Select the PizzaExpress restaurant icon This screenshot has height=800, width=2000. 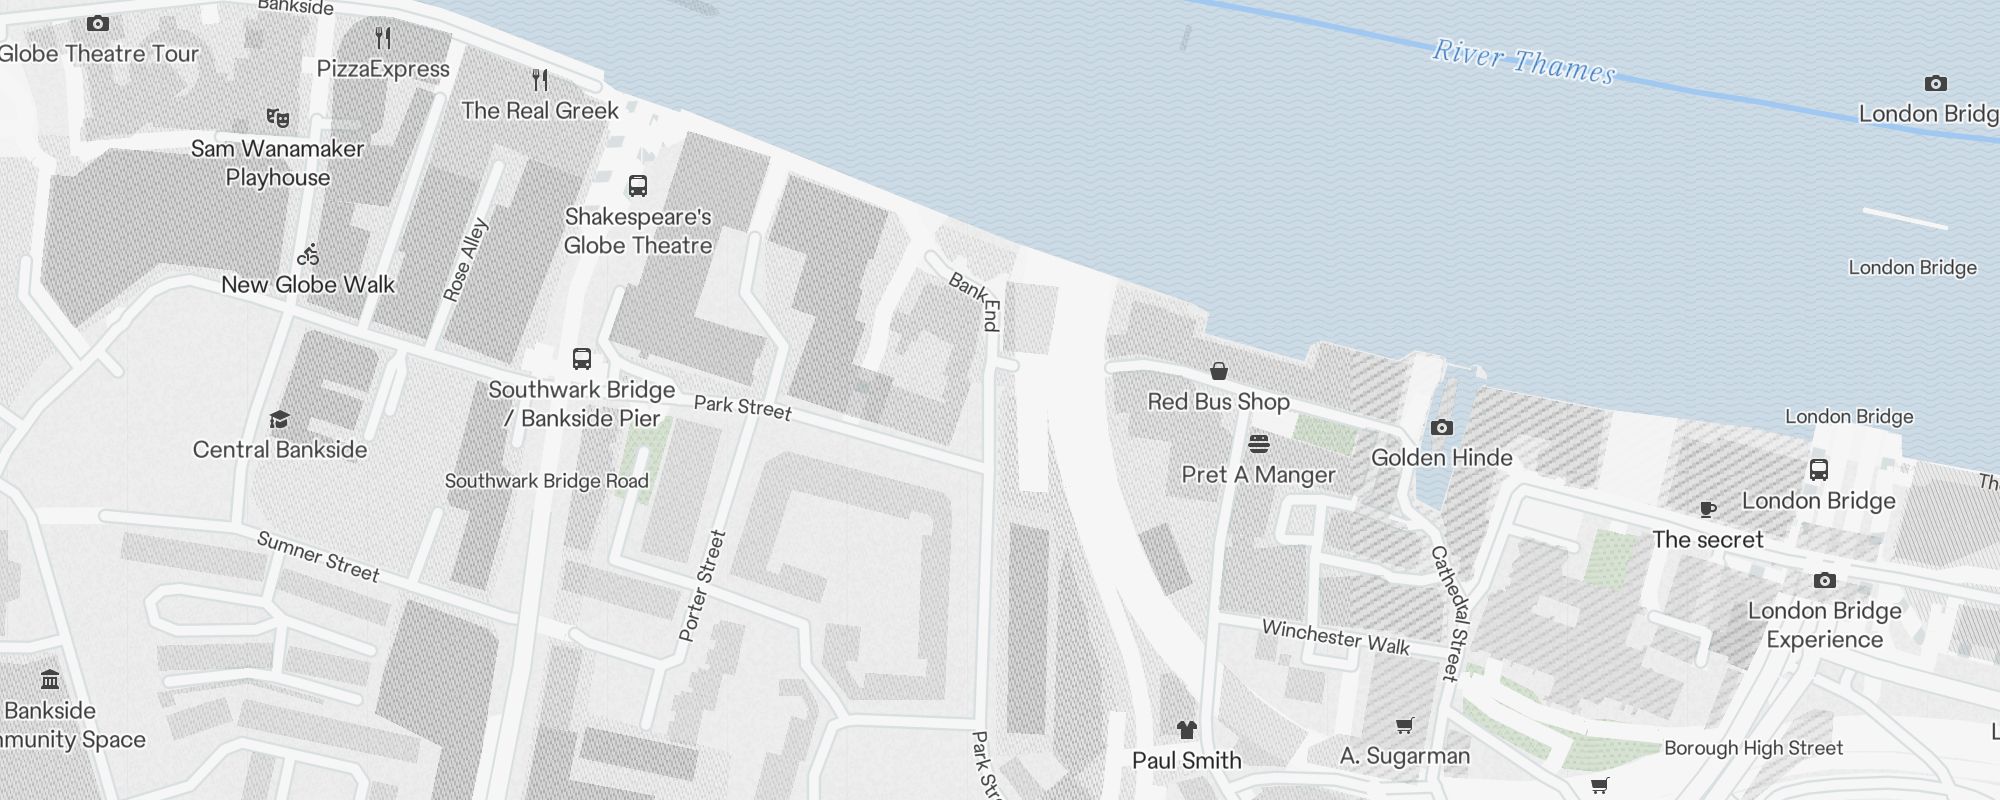tap(383, 38)
